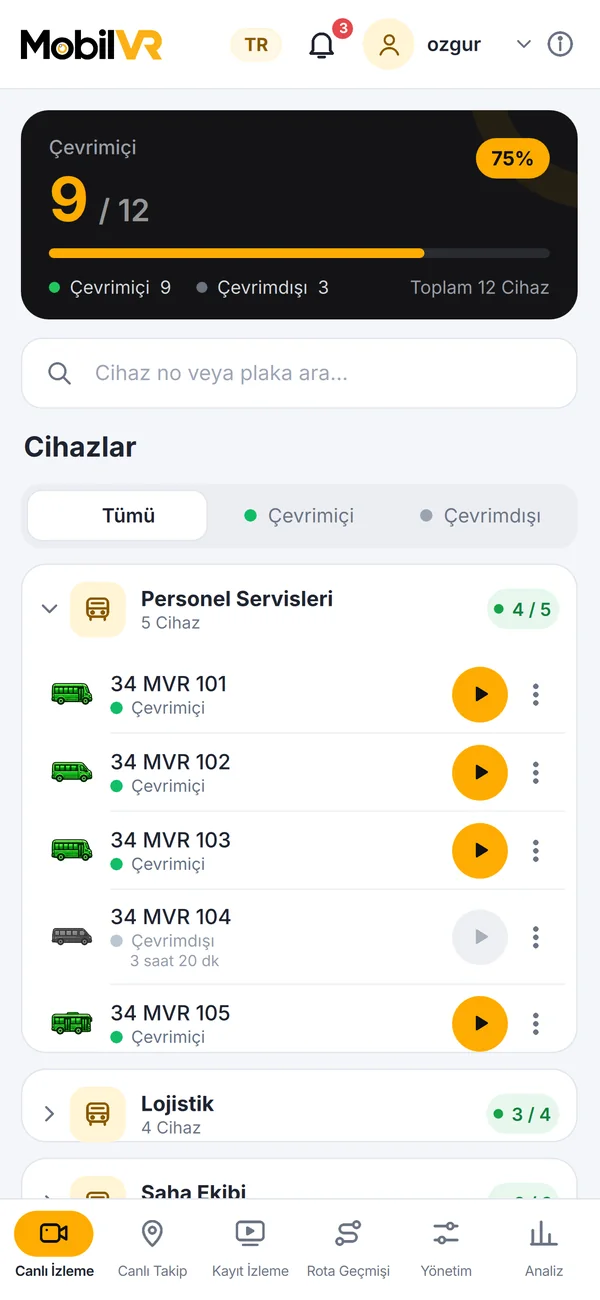Collapse the Personel Servisleri group
The width and height of the screenshot is (600, 1300).
click(x=49, y=609)
